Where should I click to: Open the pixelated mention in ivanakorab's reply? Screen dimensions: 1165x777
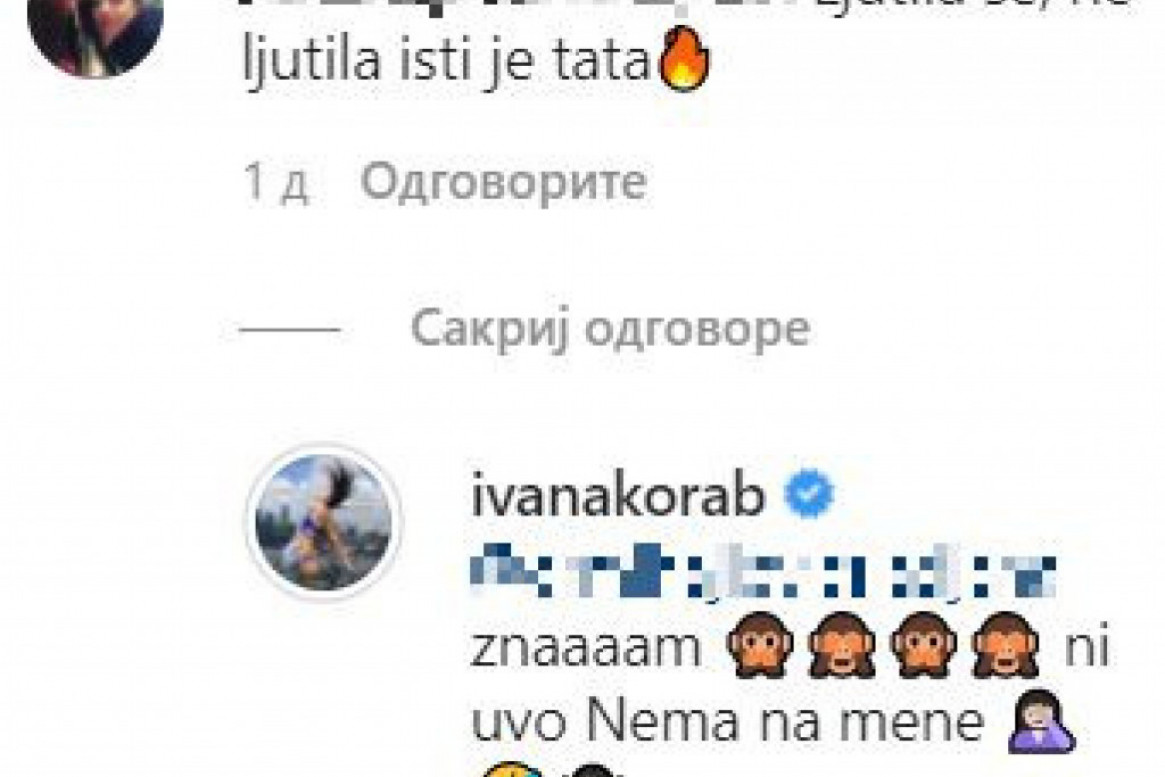point(764,570)
